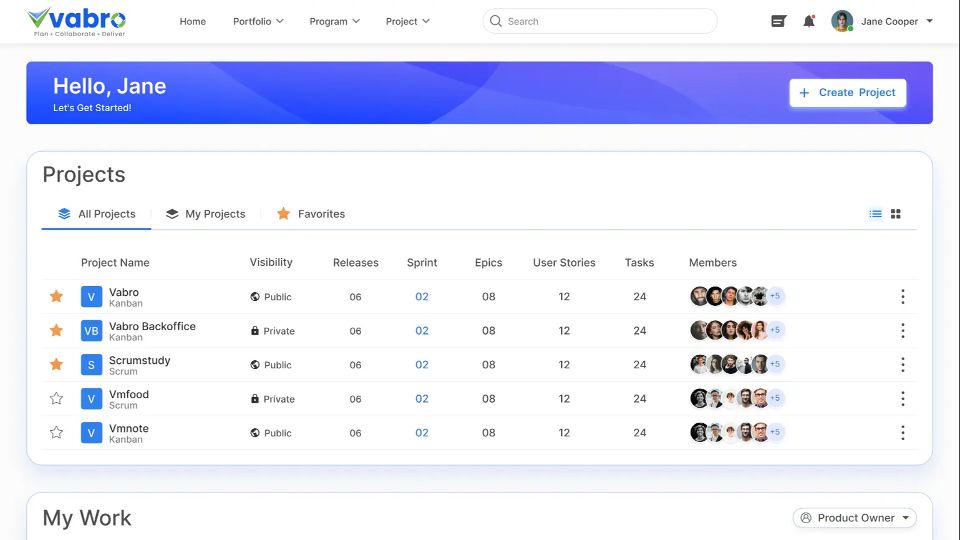
Task: Open sprint 02 link for Scrumstudy
Action: click(422, 365)
